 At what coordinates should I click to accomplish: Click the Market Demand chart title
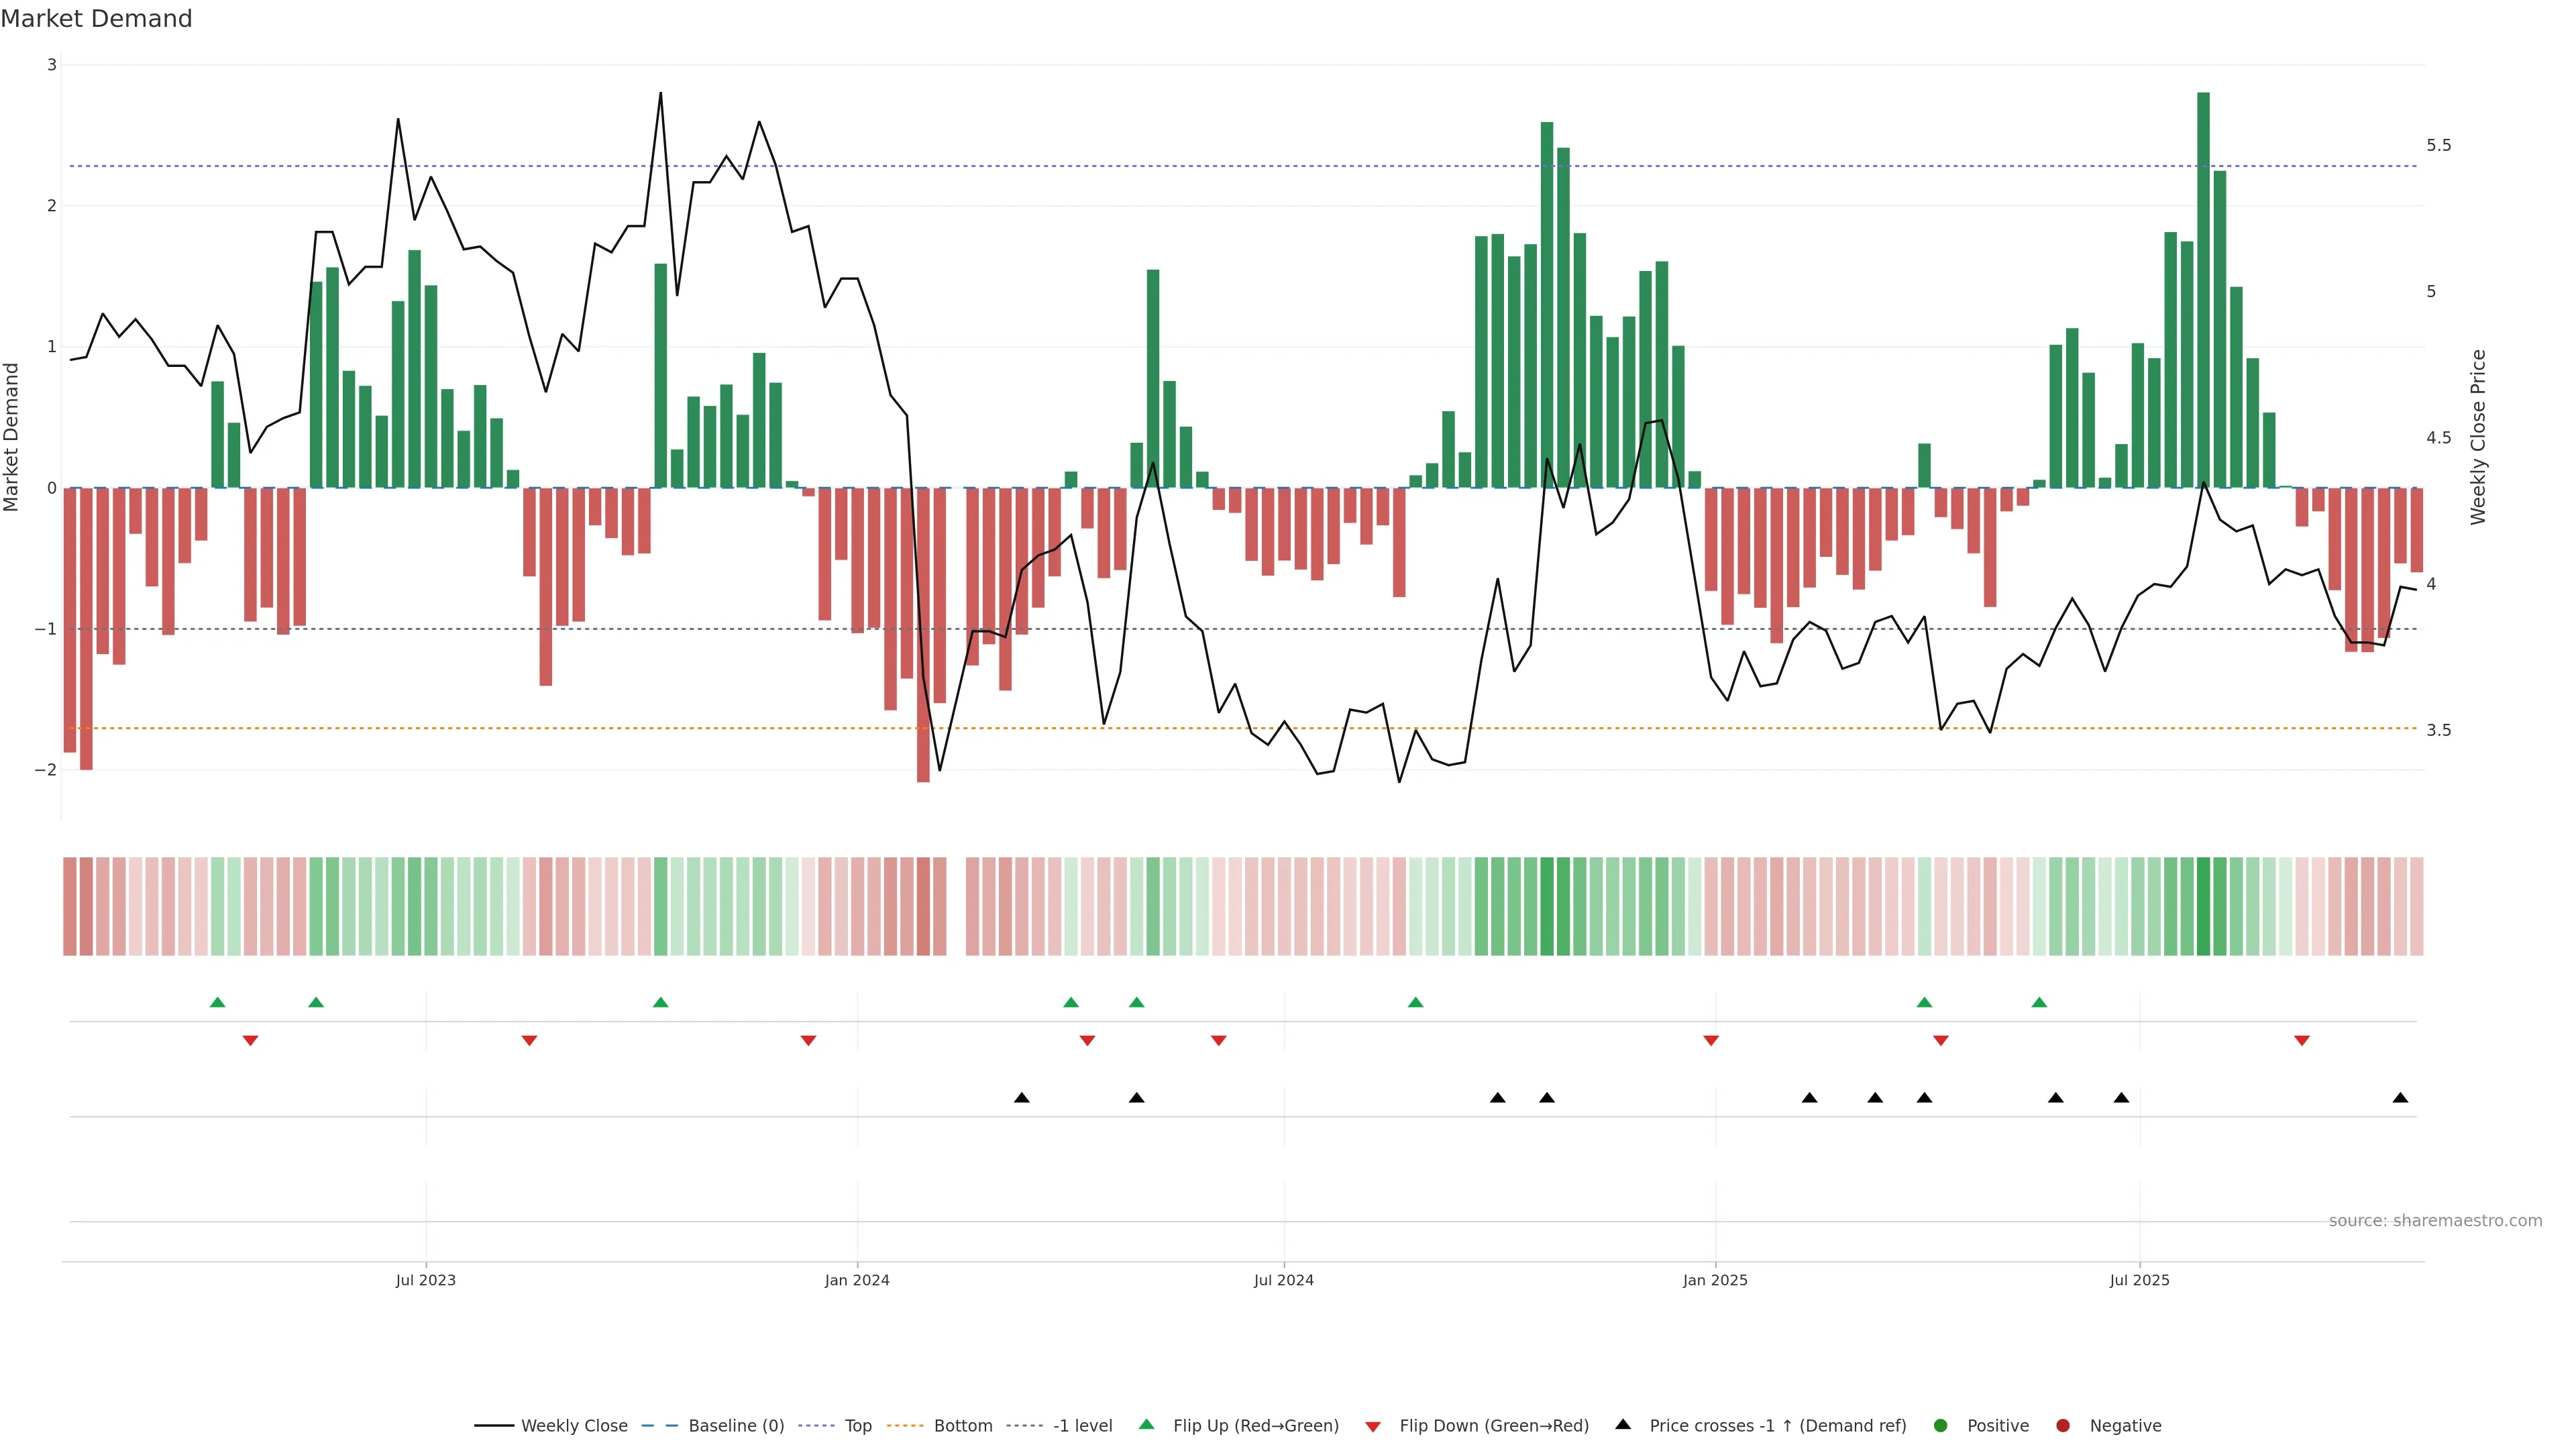[x=96, y=19]
